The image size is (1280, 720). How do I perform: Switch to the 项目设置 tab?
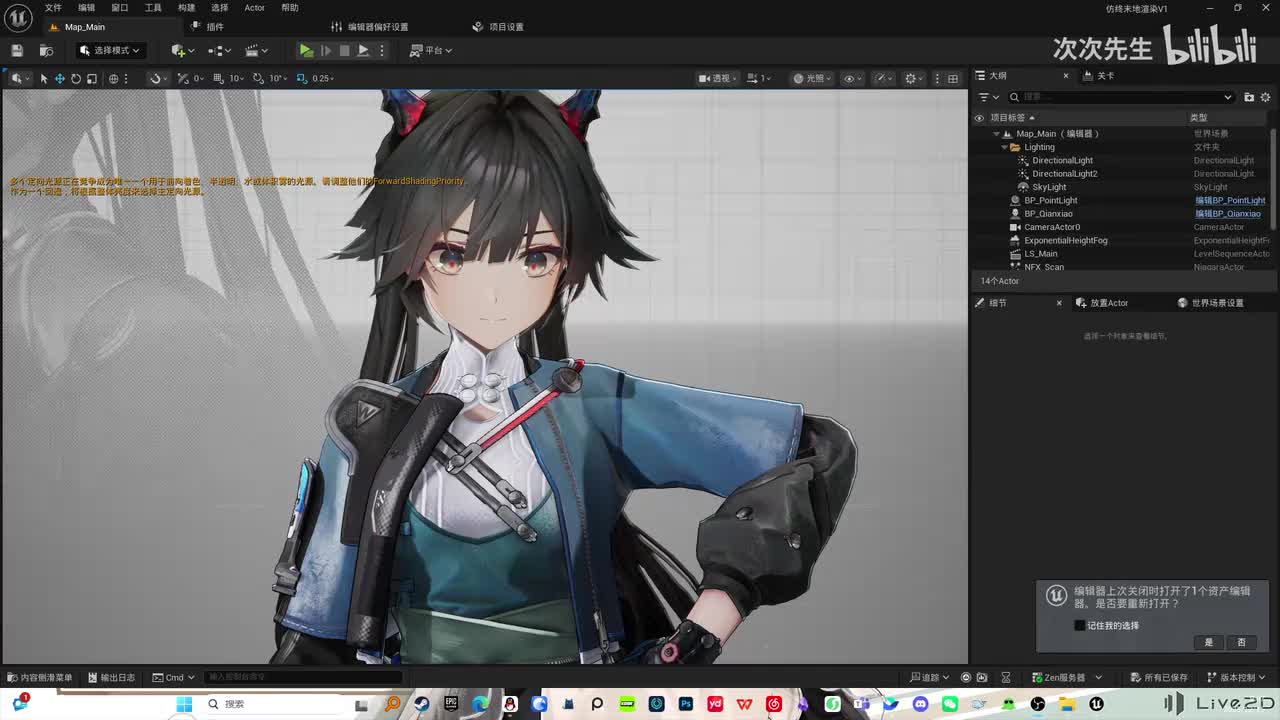pyautogui.click(x=498, y=27)
